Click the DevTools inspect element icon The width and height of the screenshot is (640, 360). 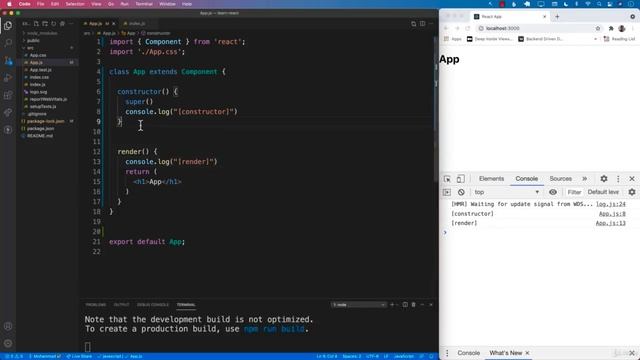447,179
